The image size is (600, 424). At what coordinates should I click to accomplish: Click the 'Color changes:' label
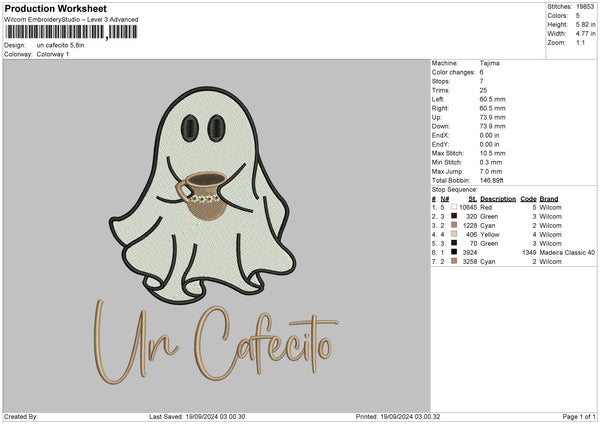point(453,72)
